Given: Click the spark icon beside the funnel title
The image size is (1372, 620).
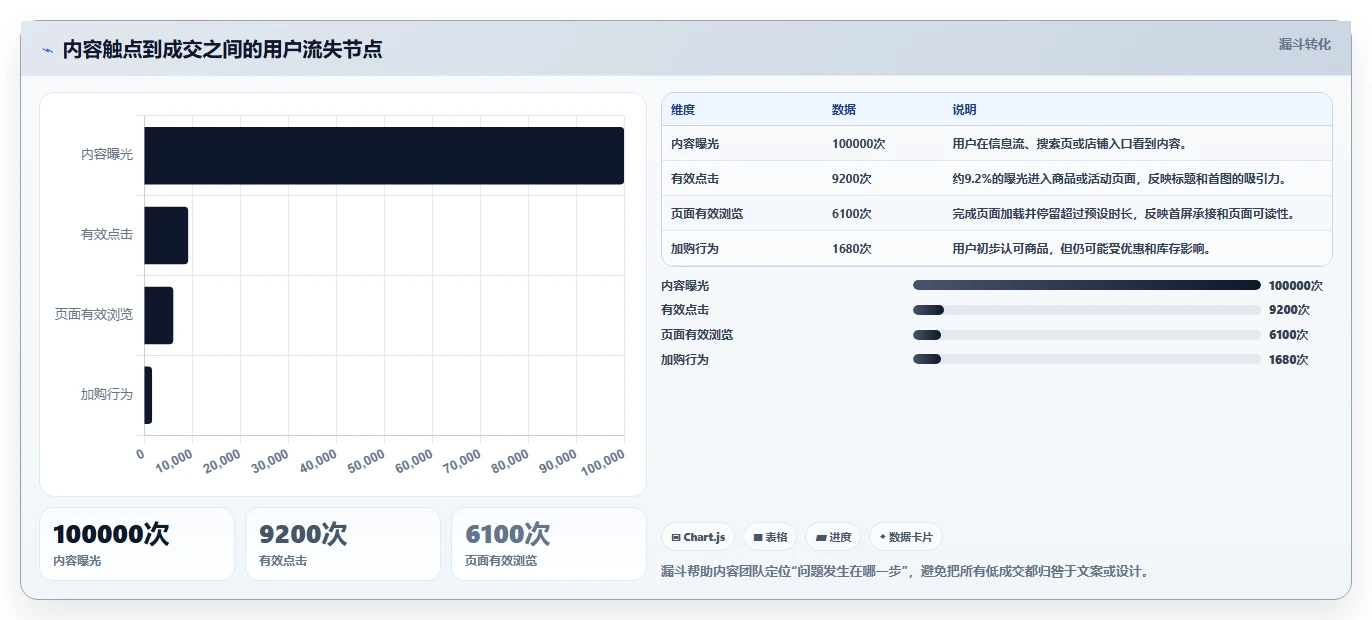Looking at the screenshot, I should point(47,50).
